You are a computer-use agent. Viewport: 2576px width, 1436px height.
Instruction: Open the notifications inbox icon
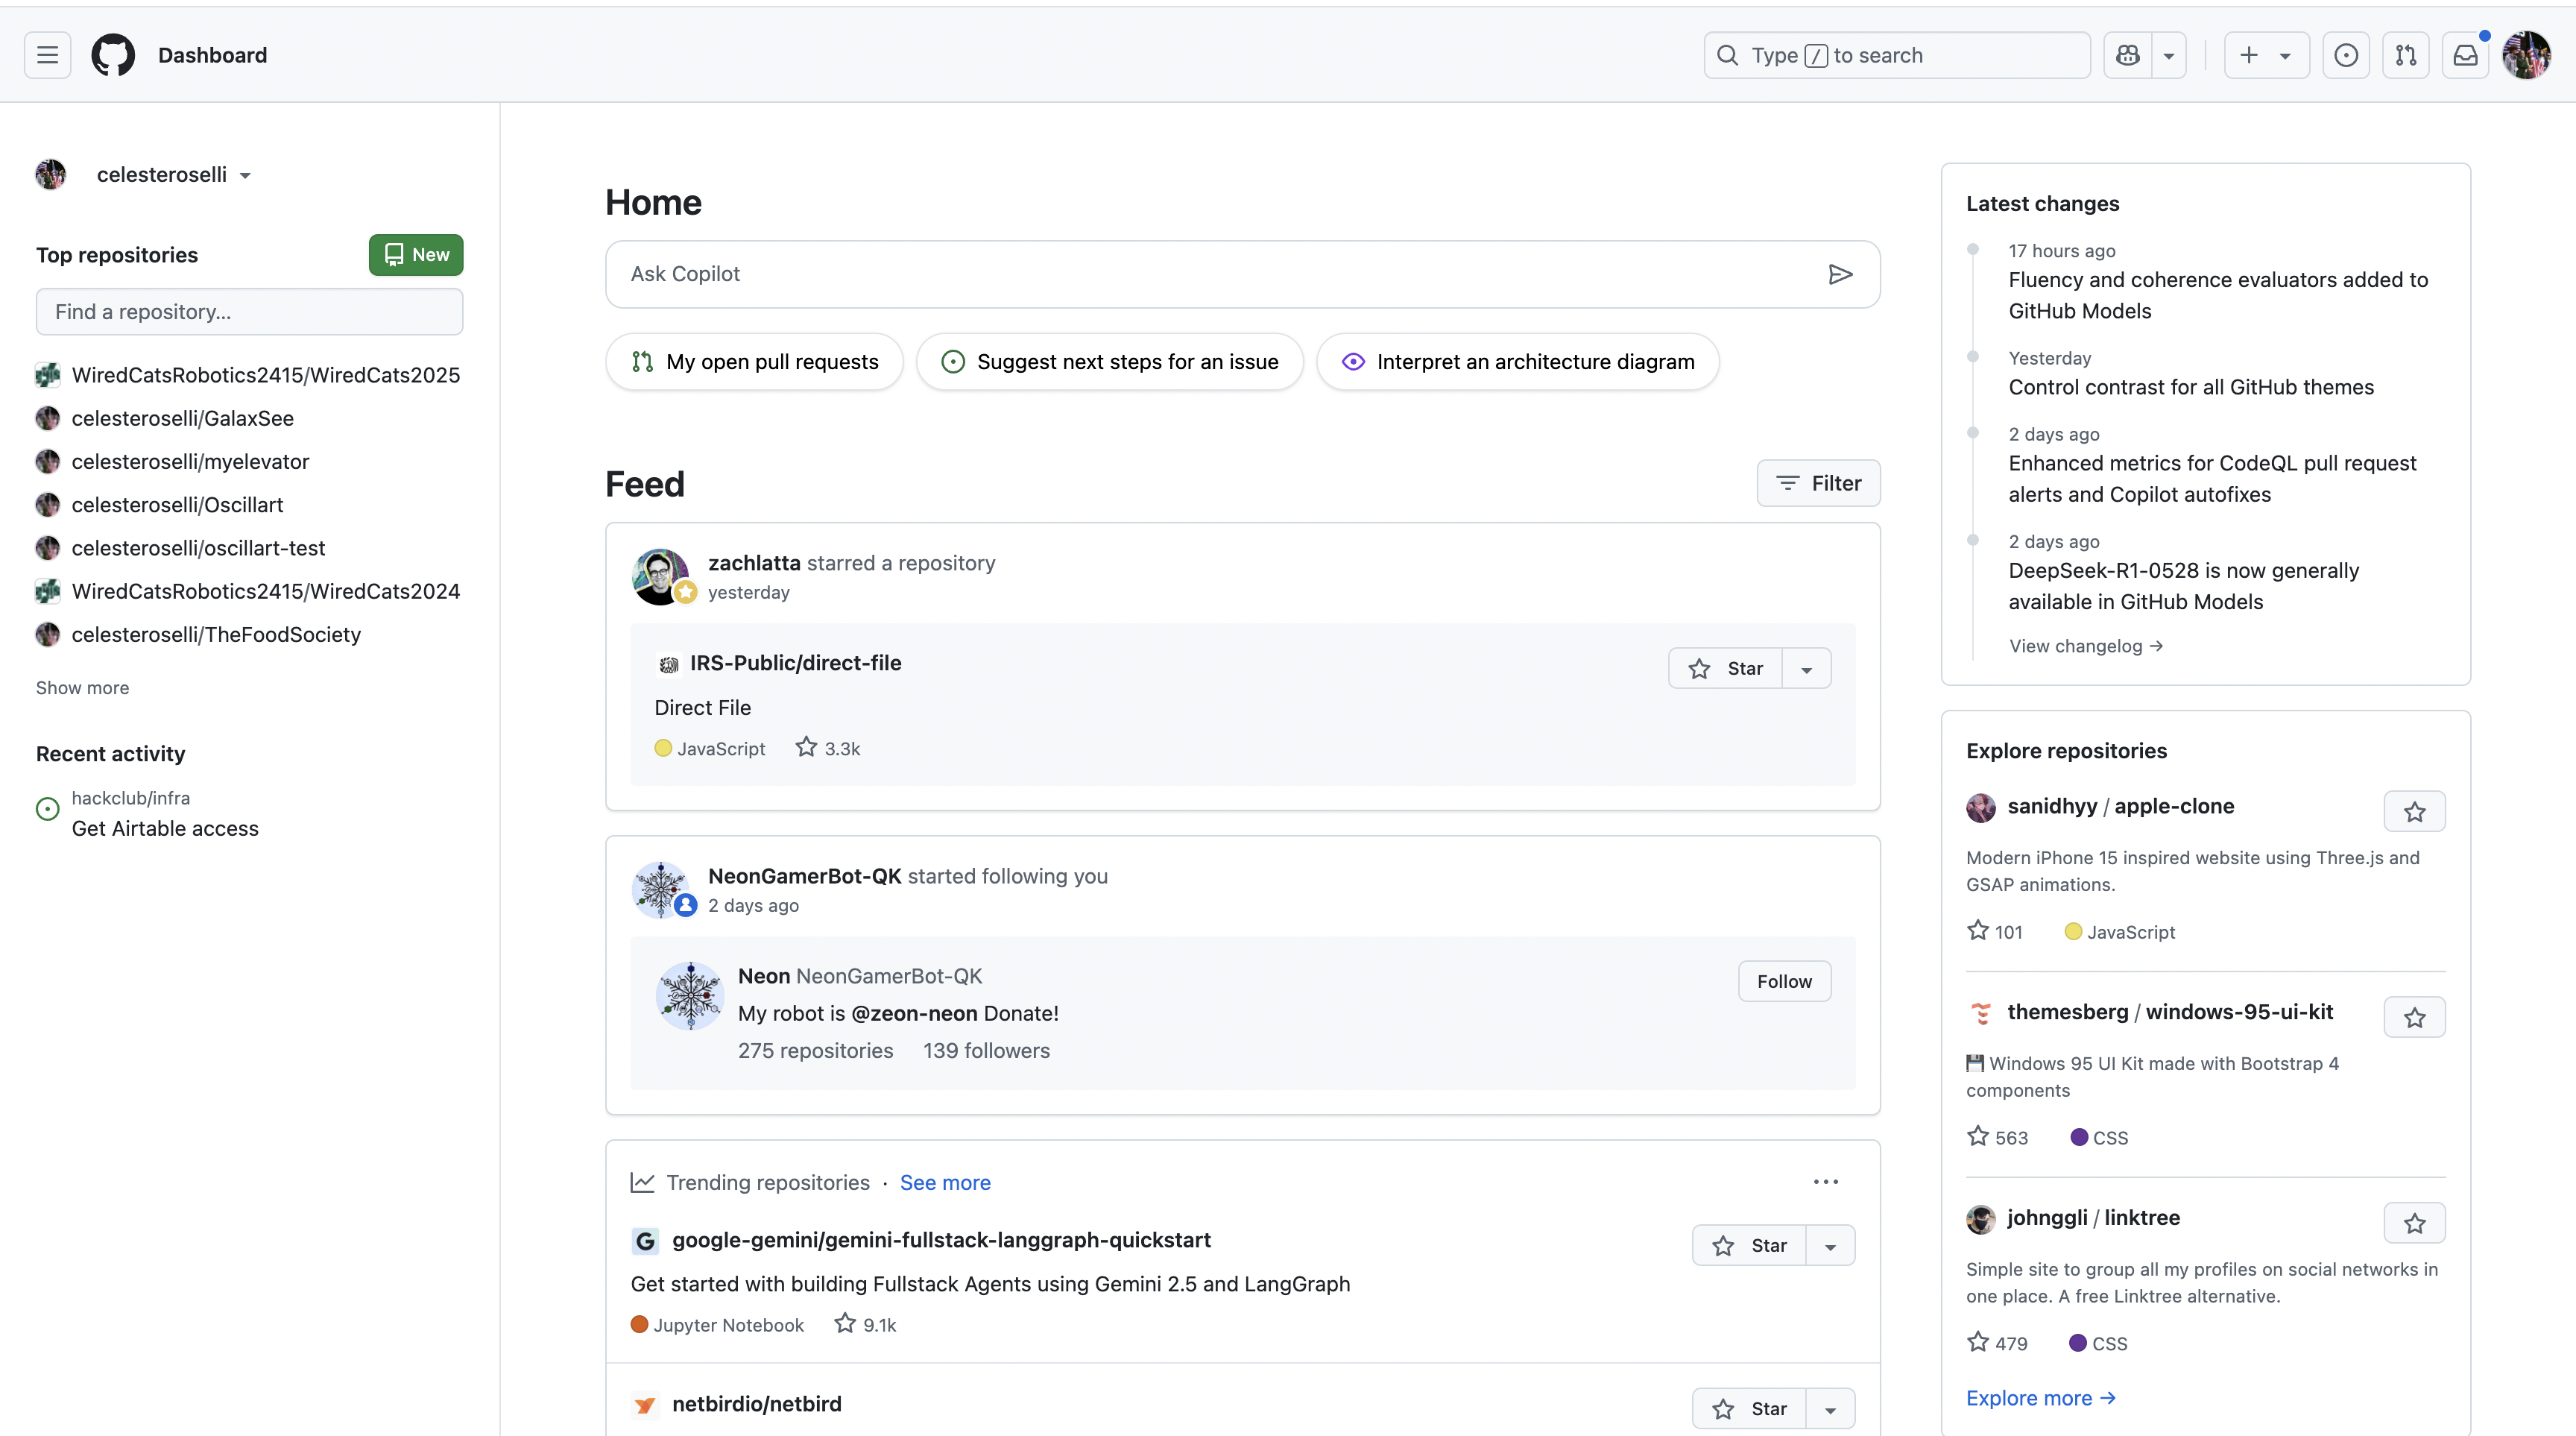2466,55
